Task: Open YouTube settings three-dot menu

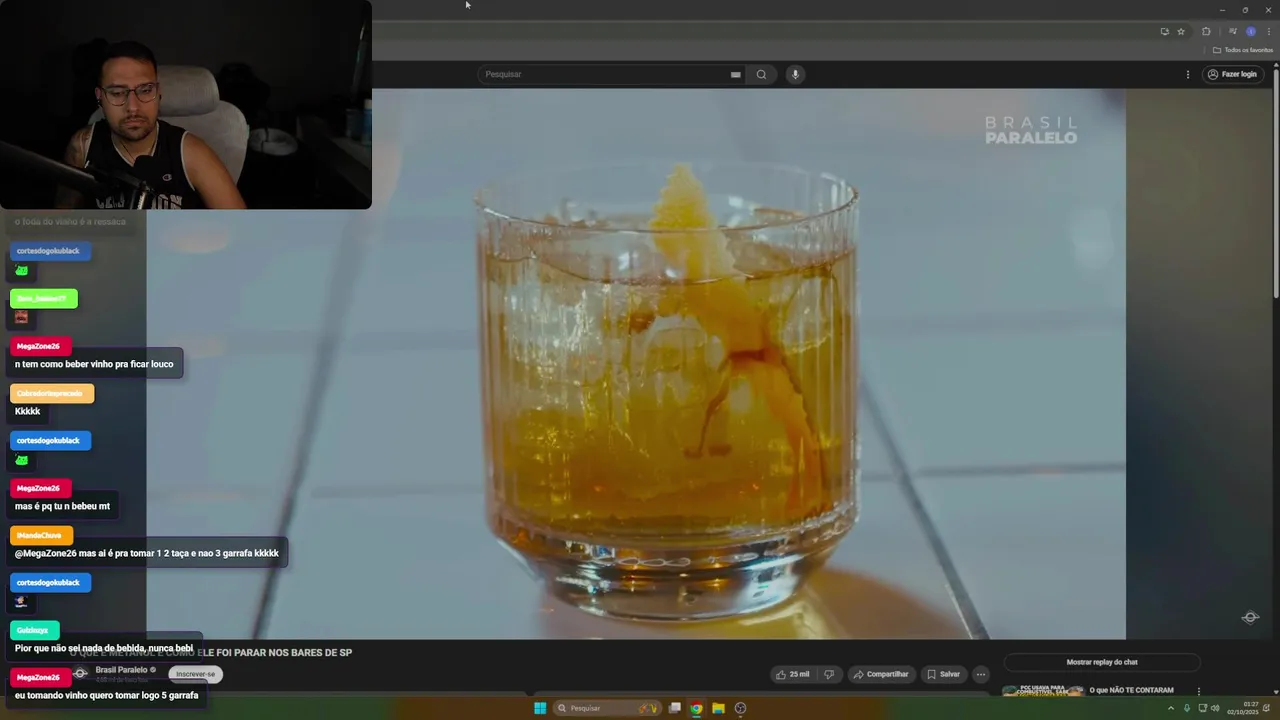Action: point(1188,74)
